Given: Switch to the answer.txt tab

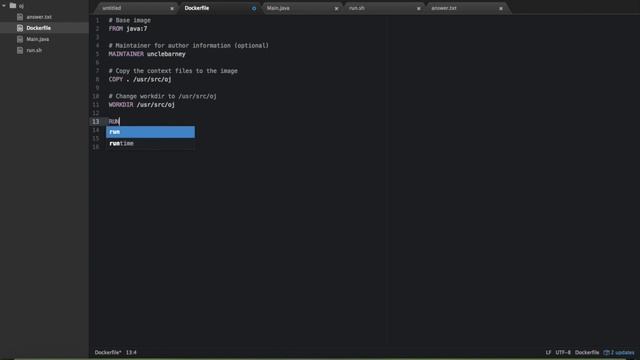Looking at the screenshot, I should tap(444, 8).
